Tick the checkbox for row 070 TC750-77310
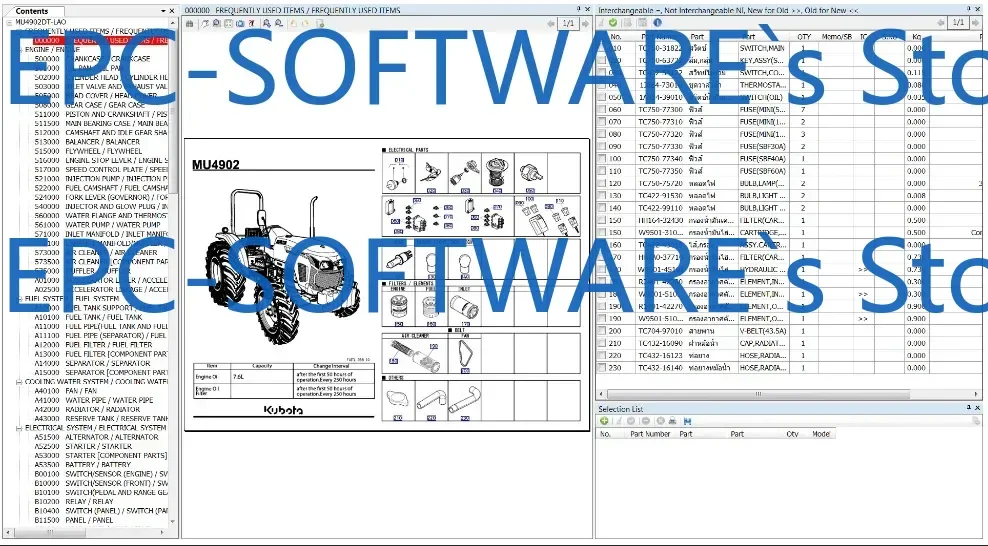The width and height of the screenshot is (988, 546). tap(602, 122)
